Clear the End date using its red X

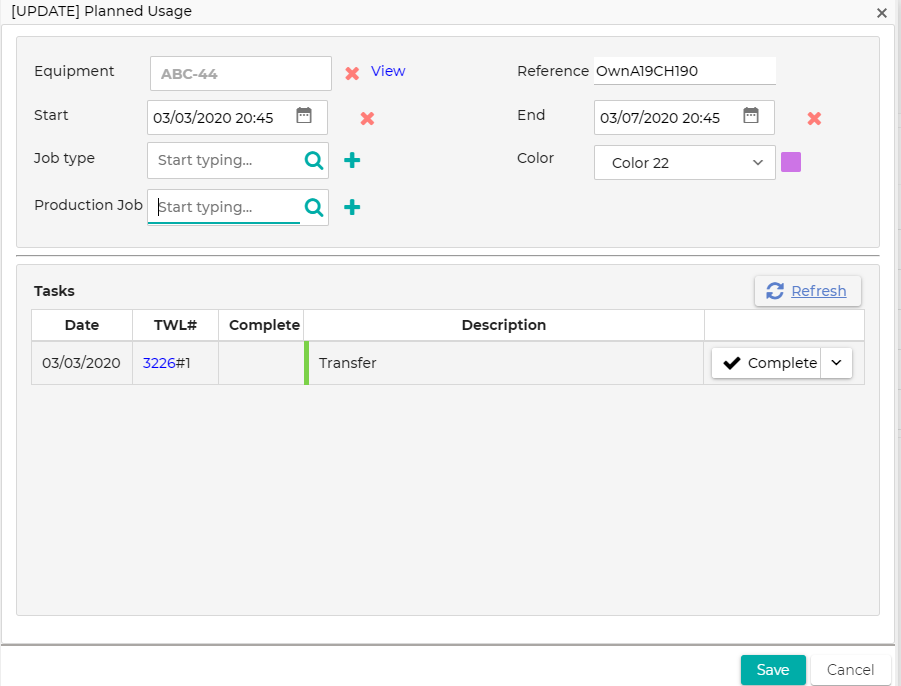coord(814,118)
